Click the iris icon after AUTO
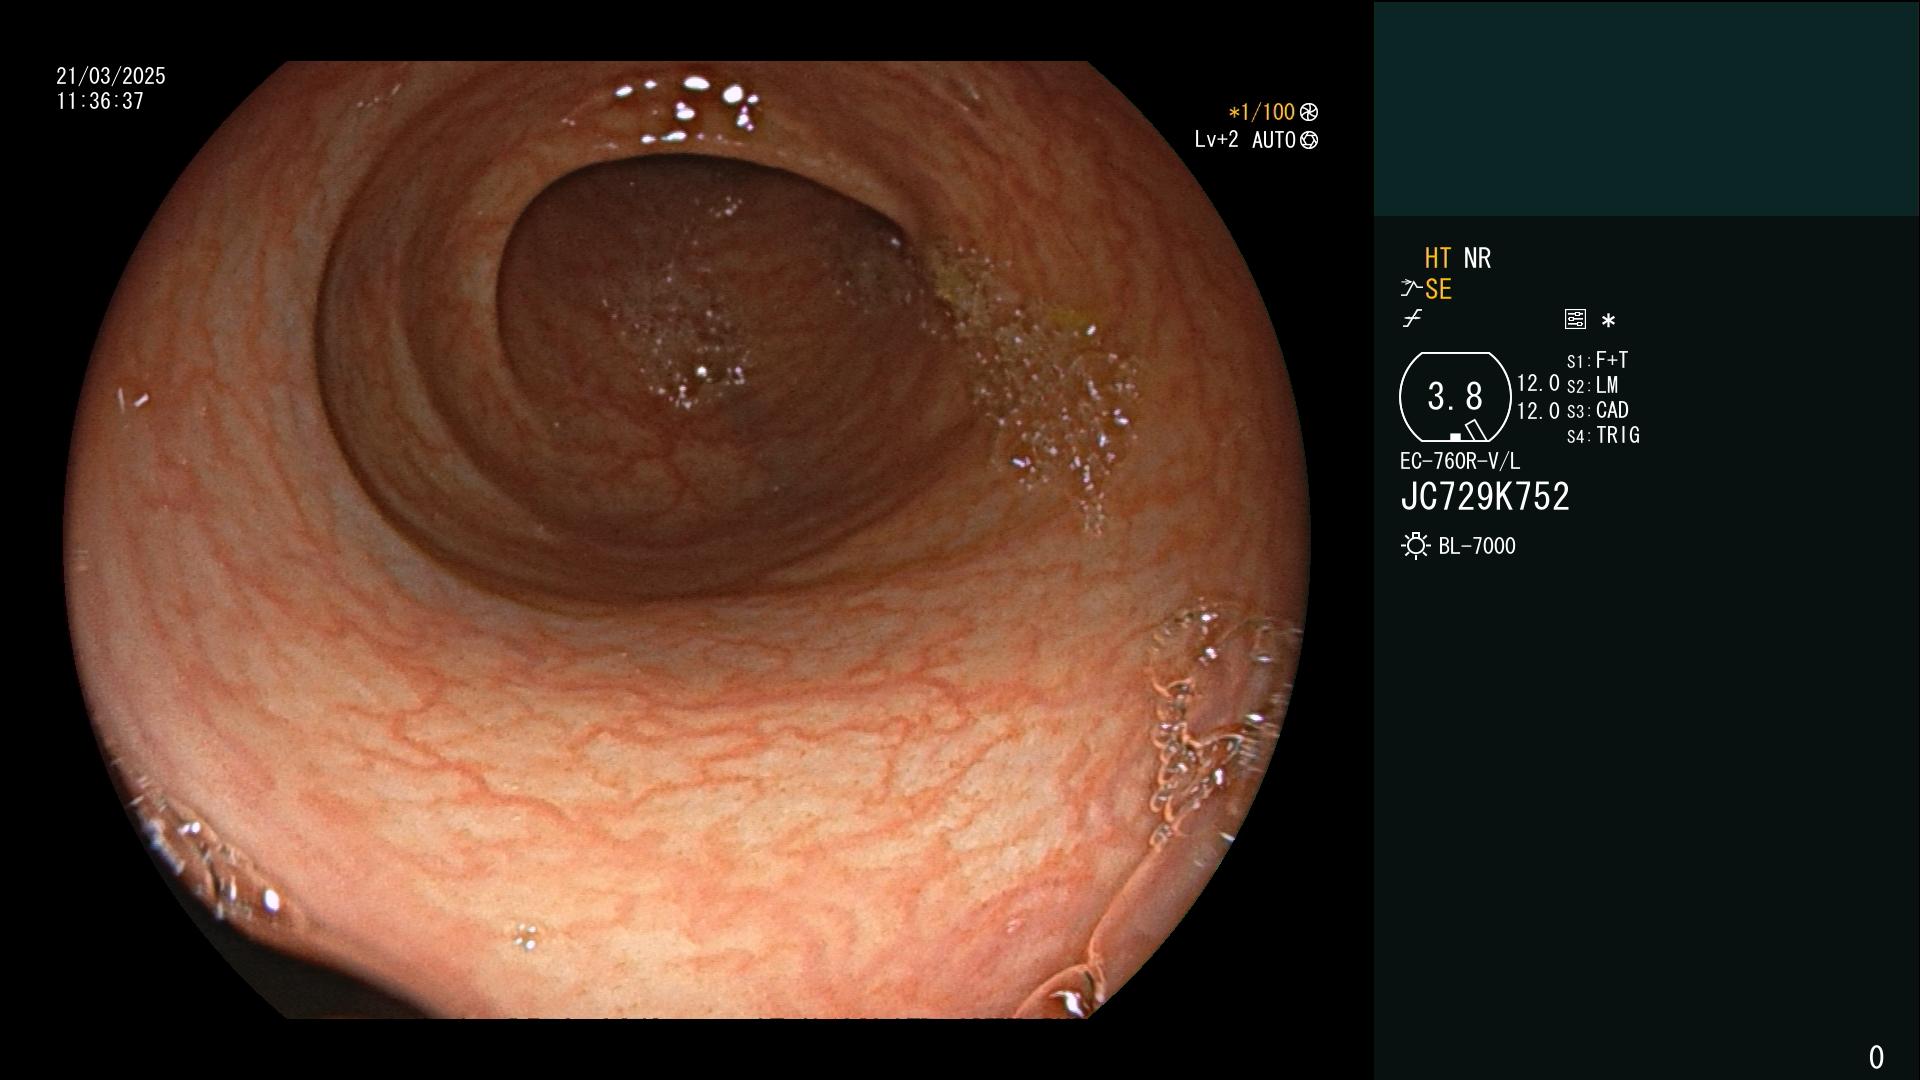This screenshot has width=1920, height=1080. (x=1309, y=140)
